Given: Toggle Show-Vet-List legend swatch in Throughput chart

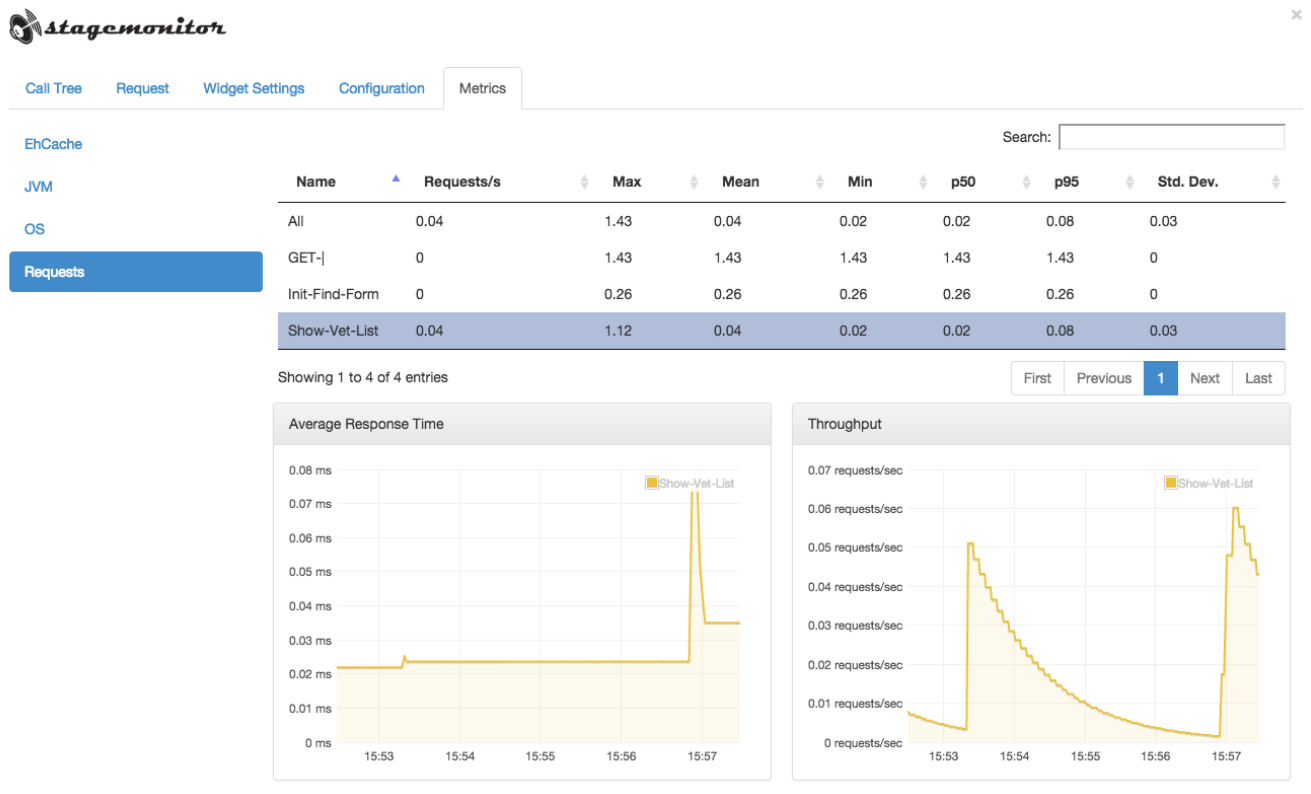Looking at the screenshot, I should coord(1171,483).
